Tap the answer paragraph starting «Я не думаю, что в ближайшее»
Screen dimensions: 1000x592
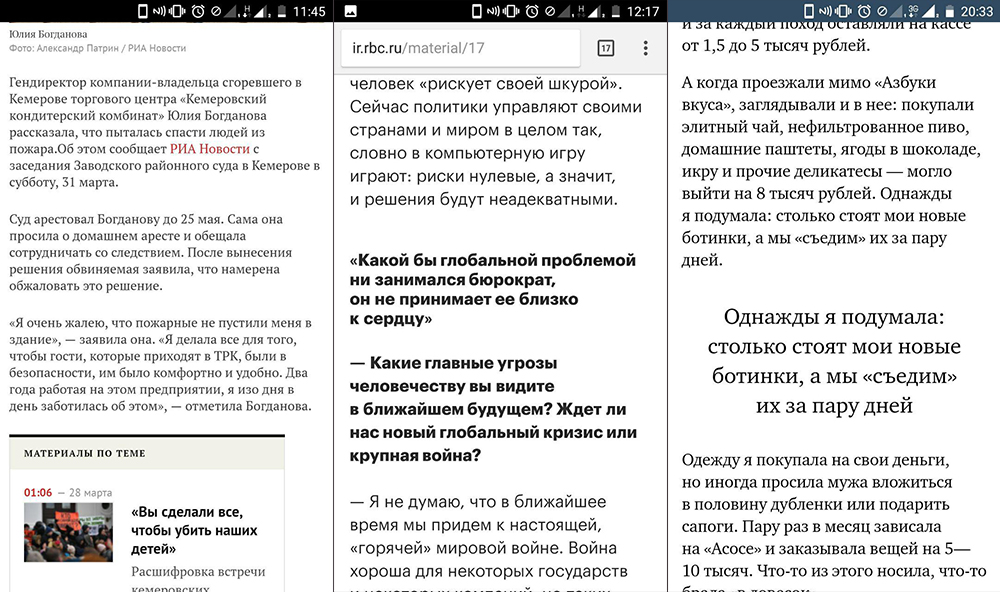pyautogui.click(x=489, y=542)
